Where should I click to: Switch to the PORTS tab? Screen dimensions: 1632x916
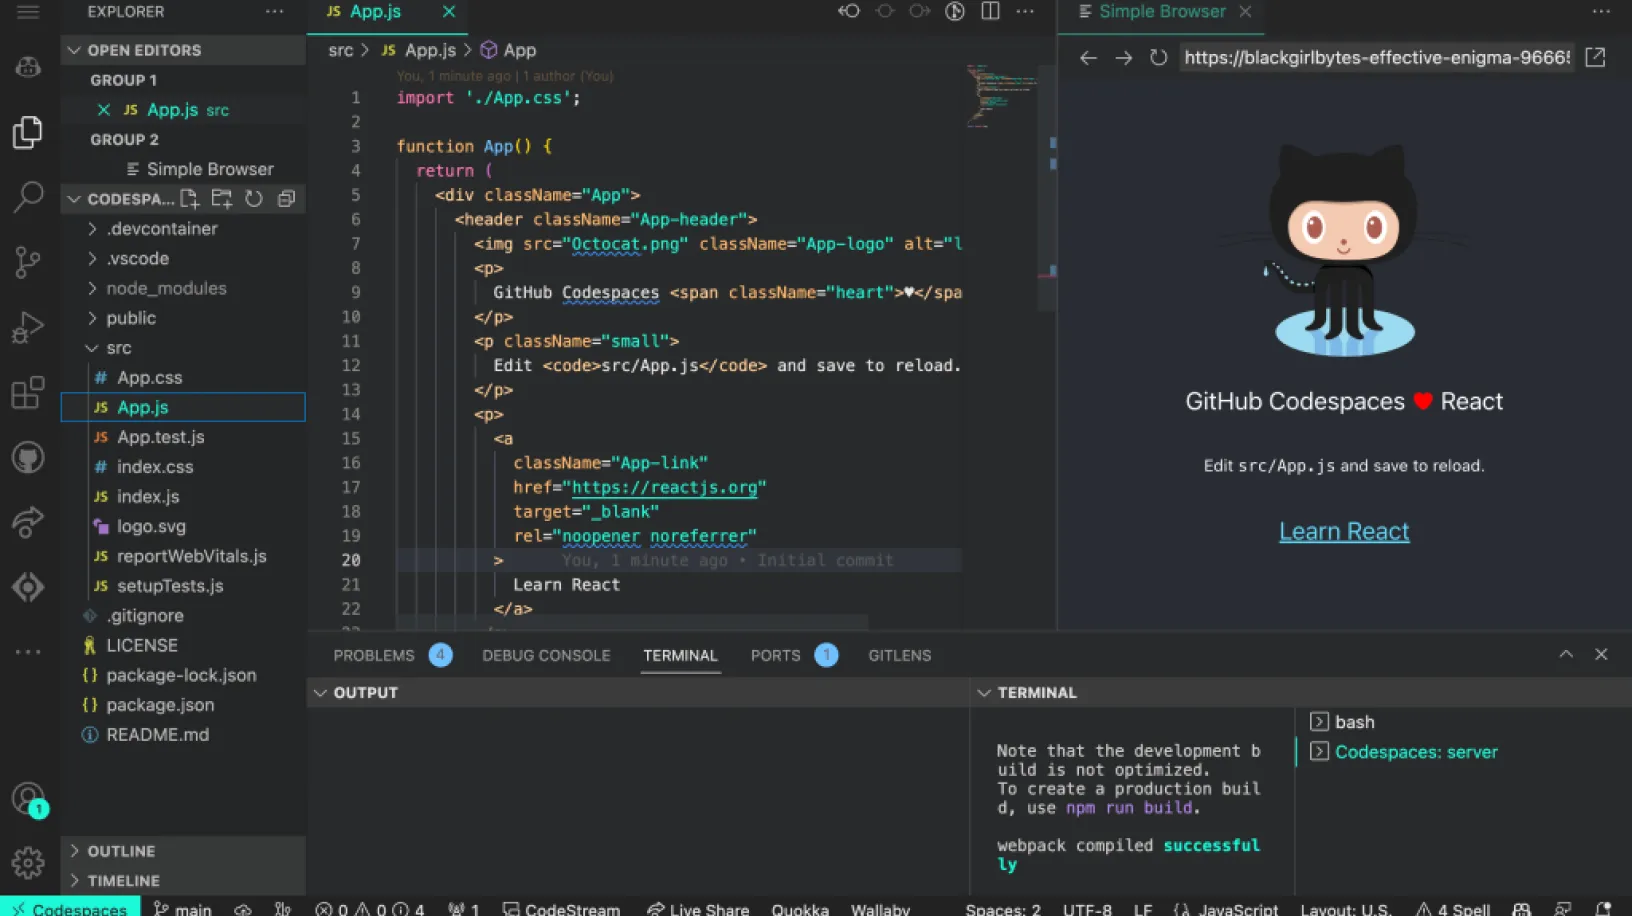pyautogui.click(x=775, y=656)
